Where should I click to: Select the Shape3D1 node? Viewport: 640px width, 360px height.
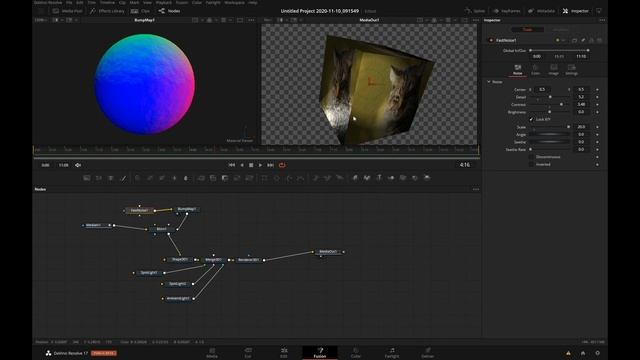point(180,260)
